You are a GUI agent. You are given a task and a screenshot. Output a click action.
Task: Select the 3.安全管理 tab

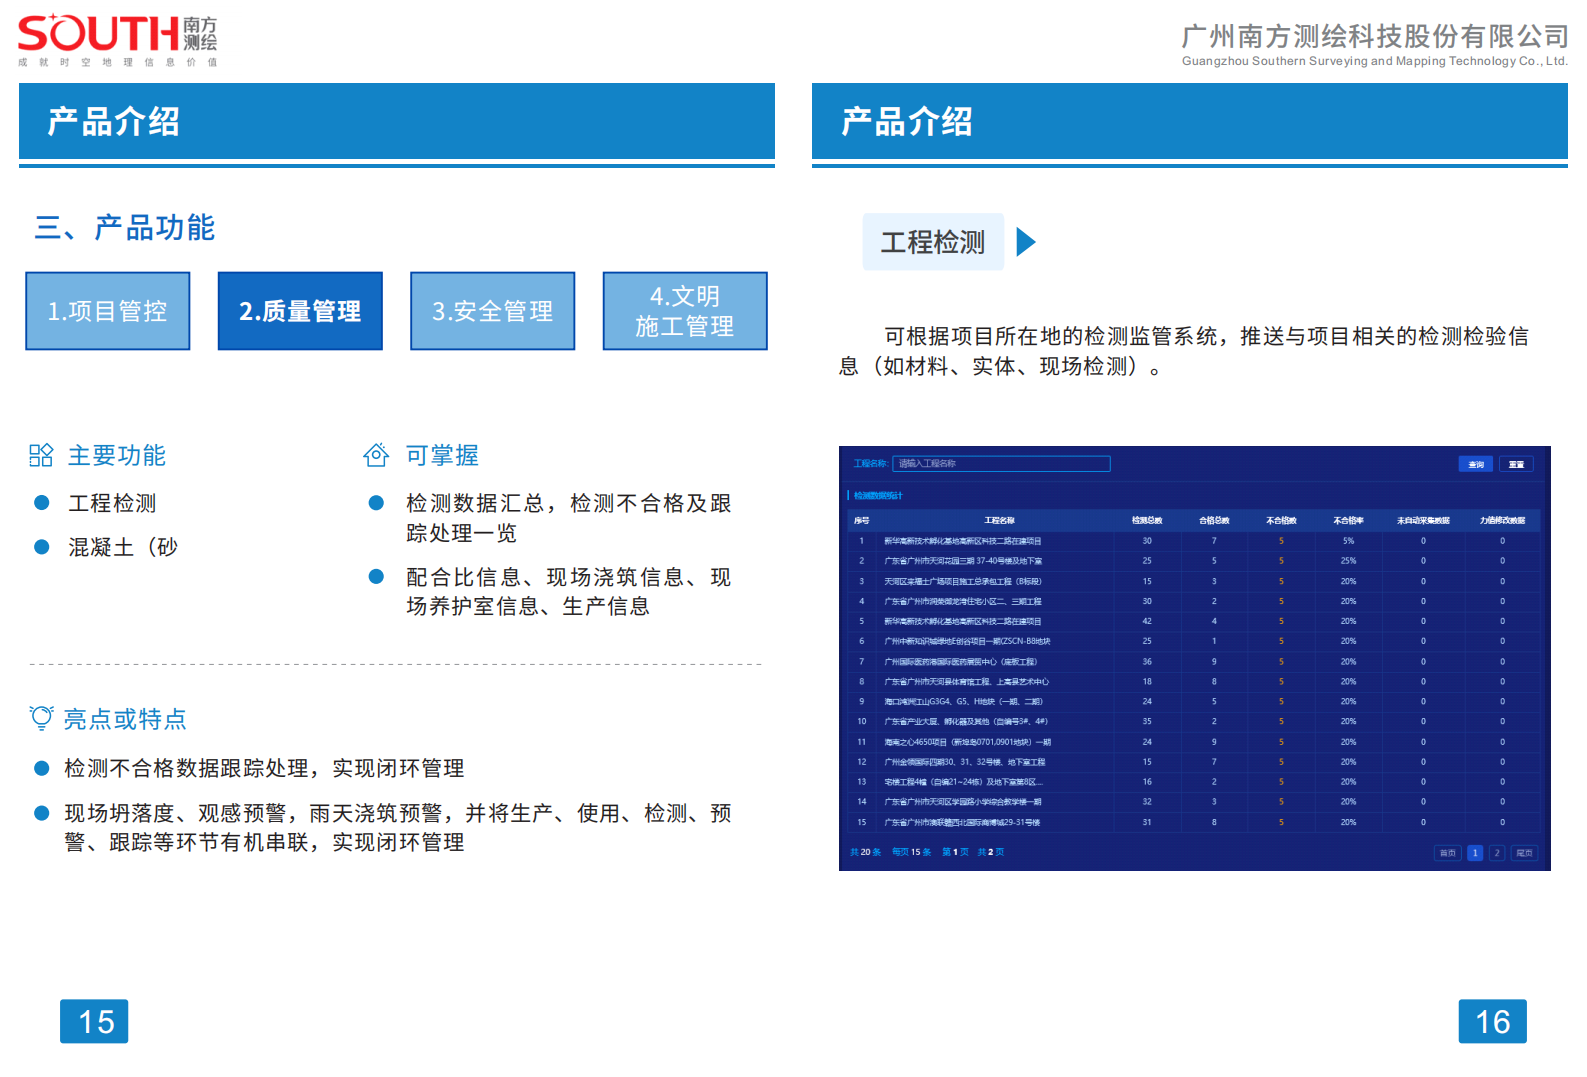(x=493, y=311)
